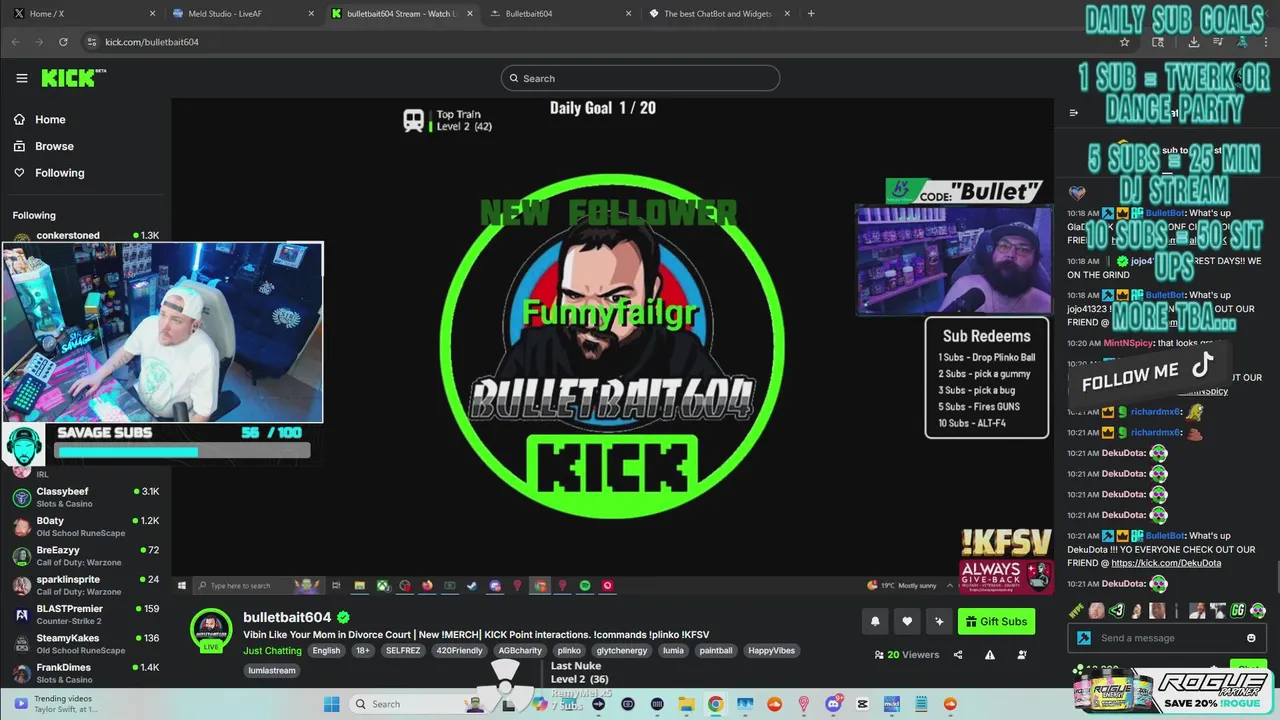Select the HYPE emote
The width and height of the screenshot is (1280, 720).
click(1076, 610)
